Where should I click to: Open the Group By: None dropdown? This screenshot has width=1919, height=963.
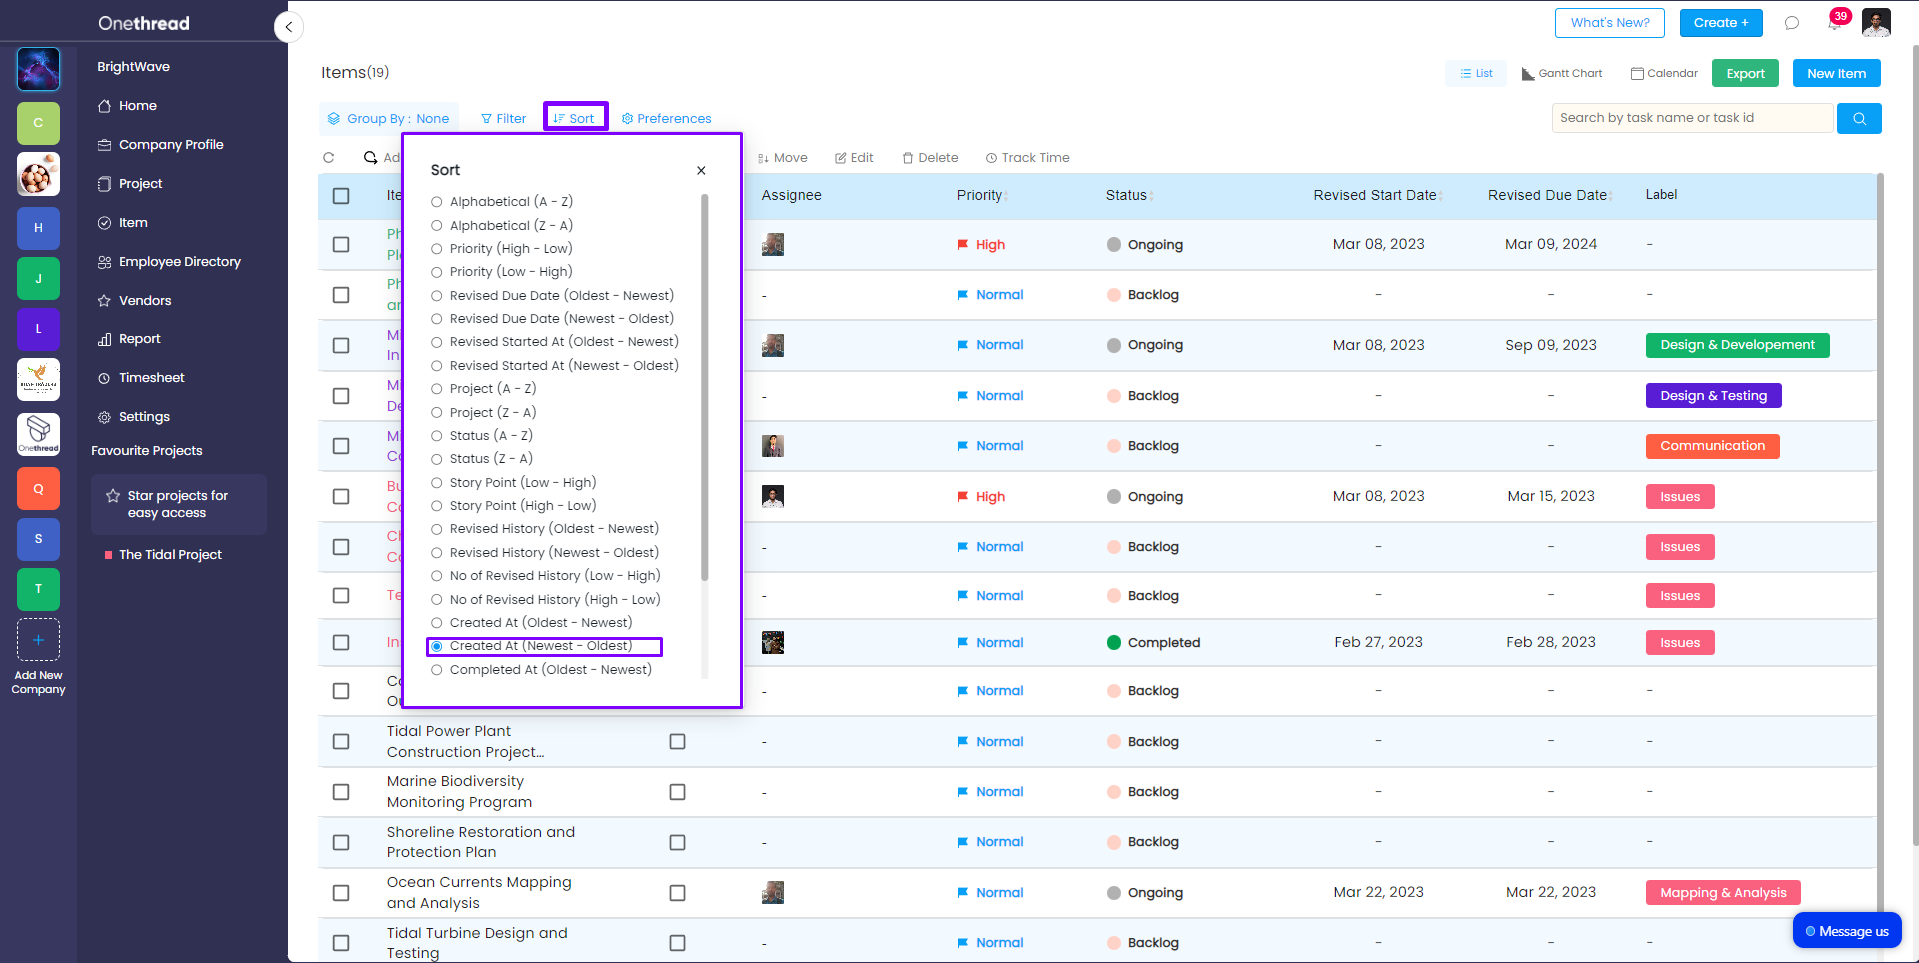tap(389, 119)
